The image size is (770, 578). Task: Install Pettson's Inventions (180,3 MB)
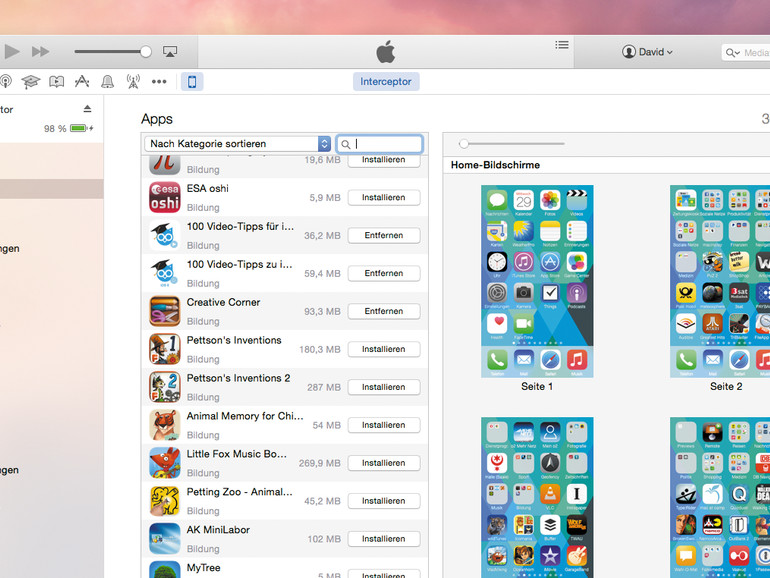click(x=384, y=349)
